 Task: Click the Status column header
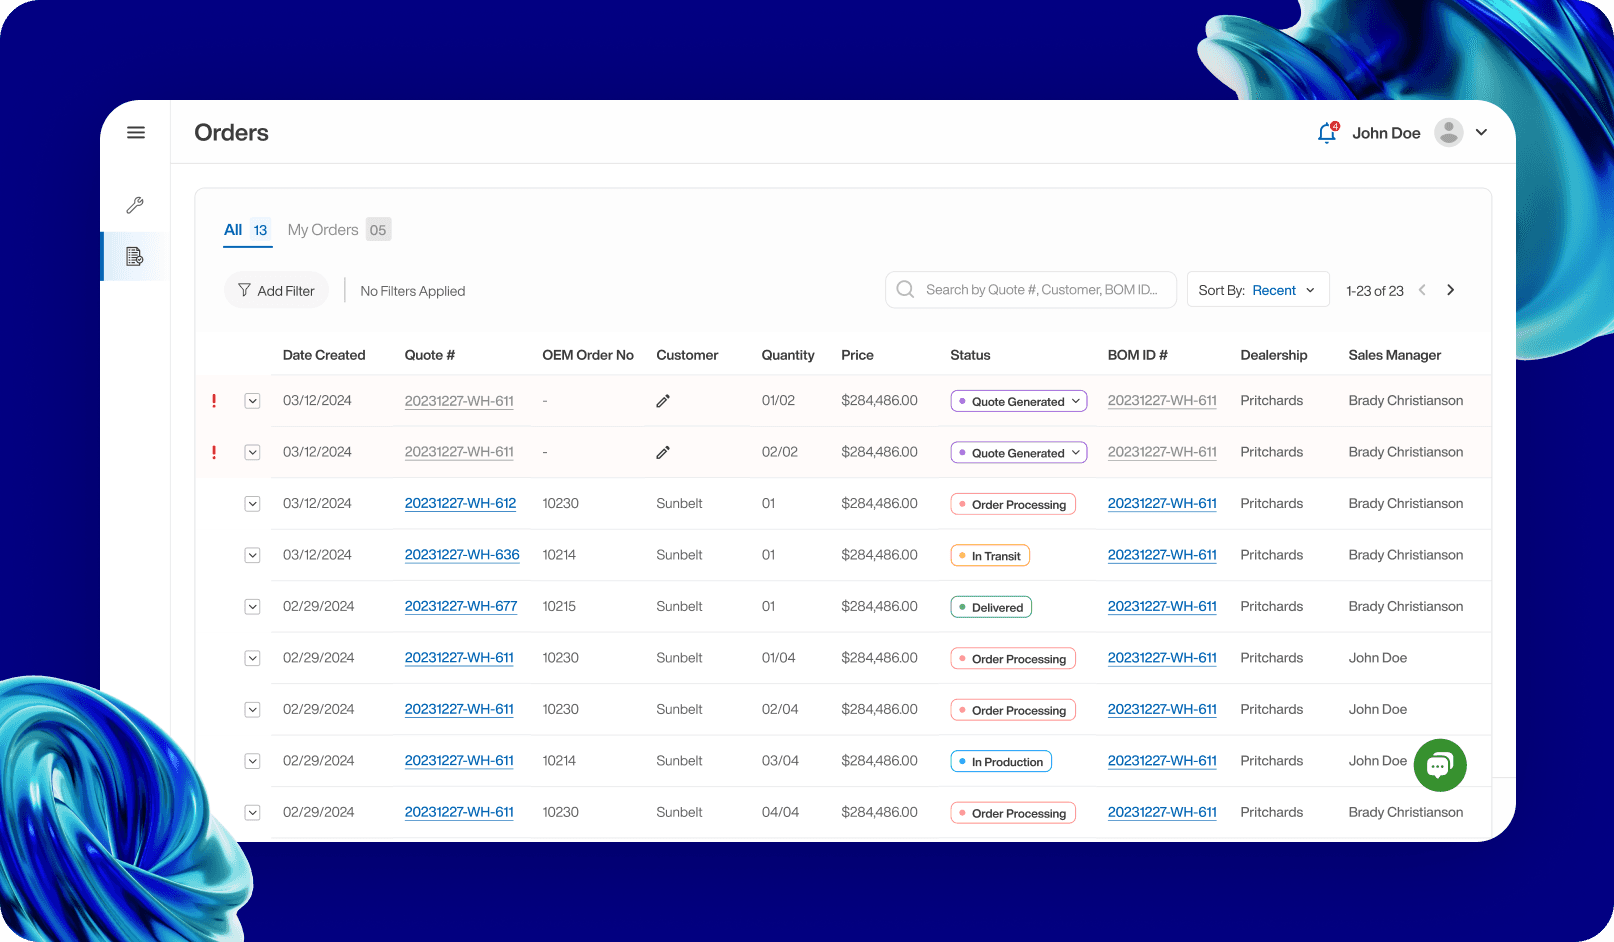(x=970, y=355)
